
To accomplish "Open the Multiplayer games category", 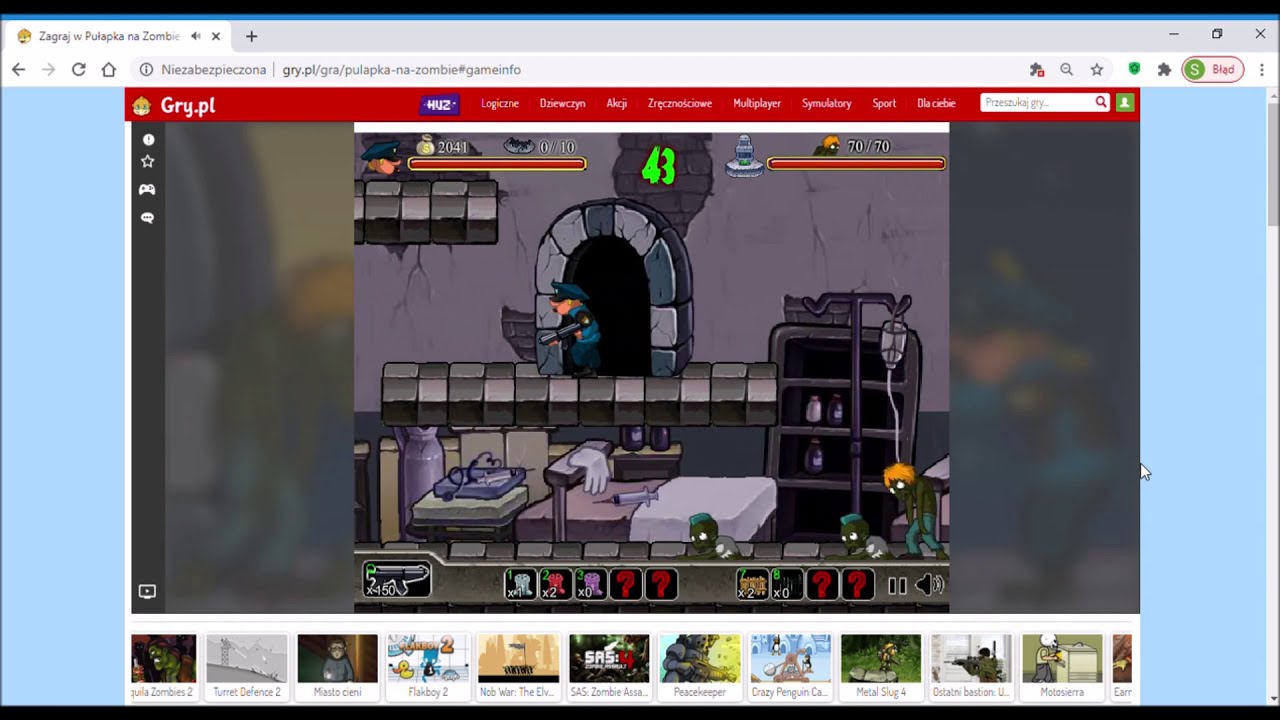I will pos(757,103).
